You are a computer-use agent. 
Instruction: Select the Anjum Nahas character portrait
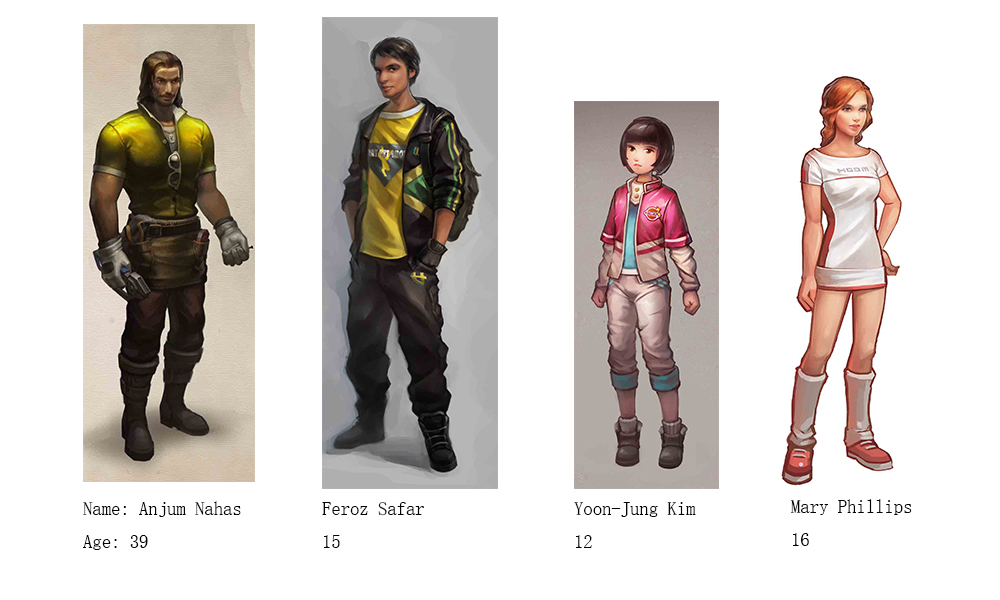coord(169,252)
